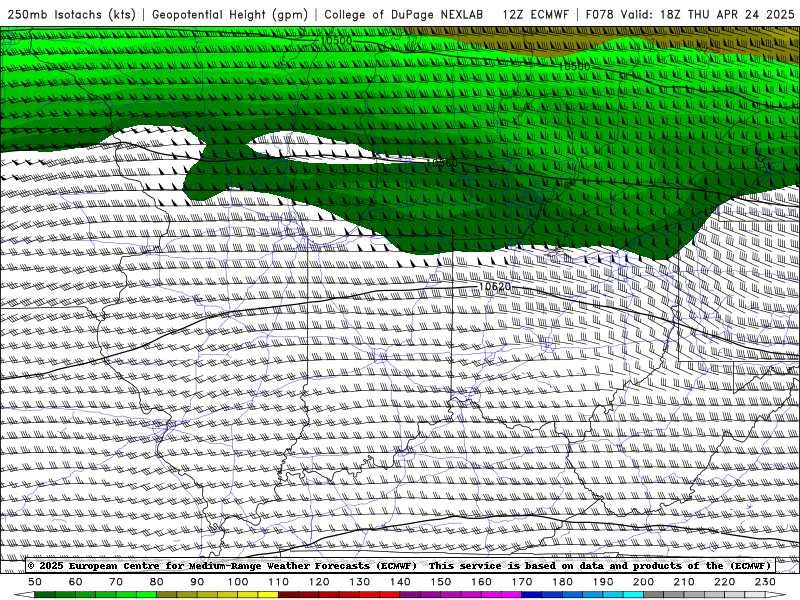Click the 10620 height contour label
This screenshot has height=600, width=800.
point(495,287)
